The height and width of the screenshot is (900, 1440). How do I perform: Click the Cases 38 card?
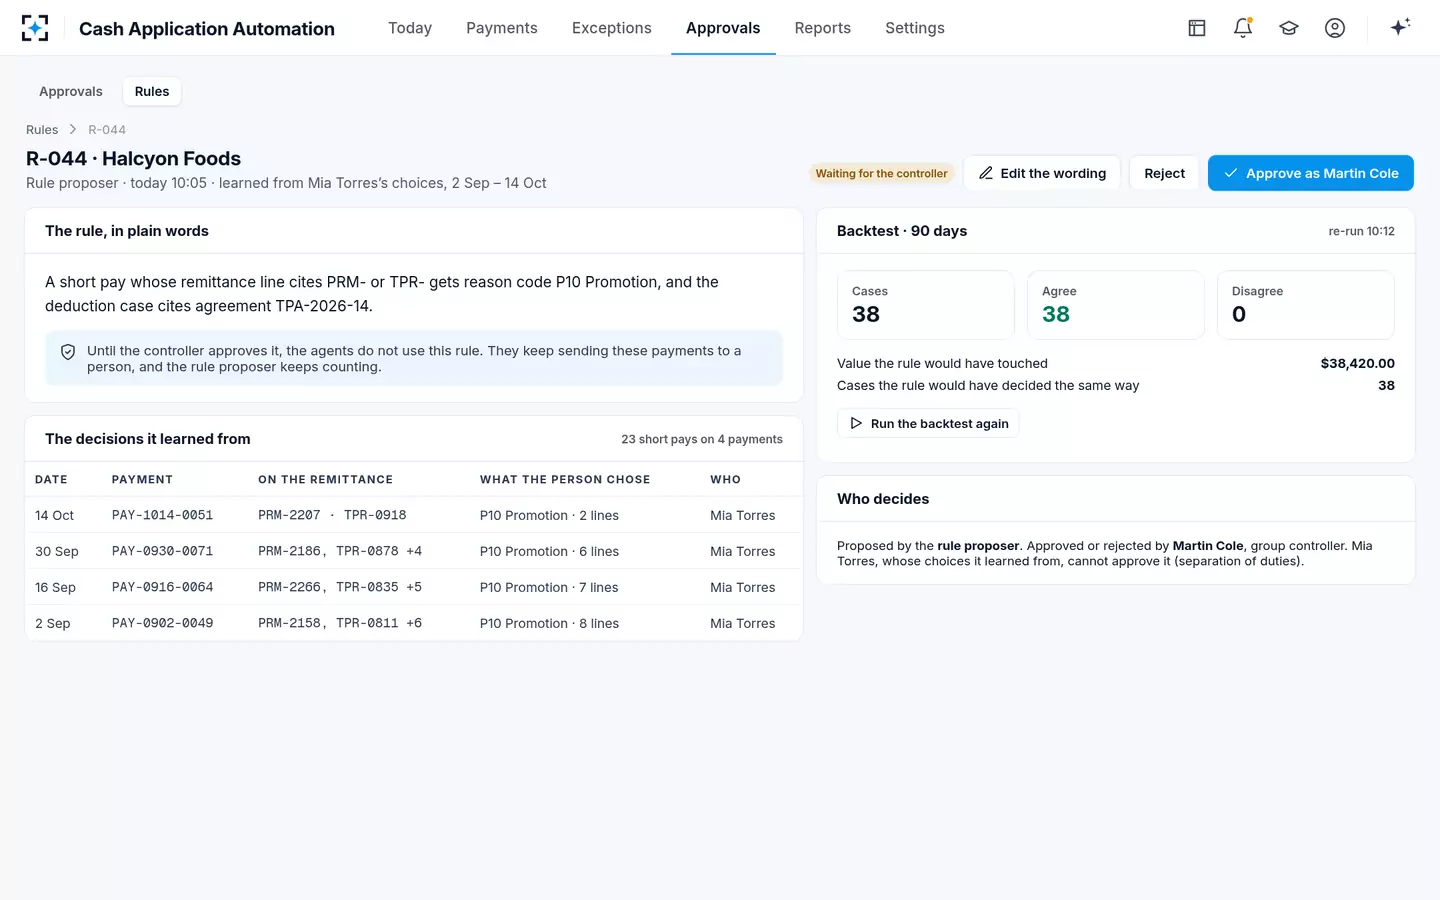tap(926, 305)
